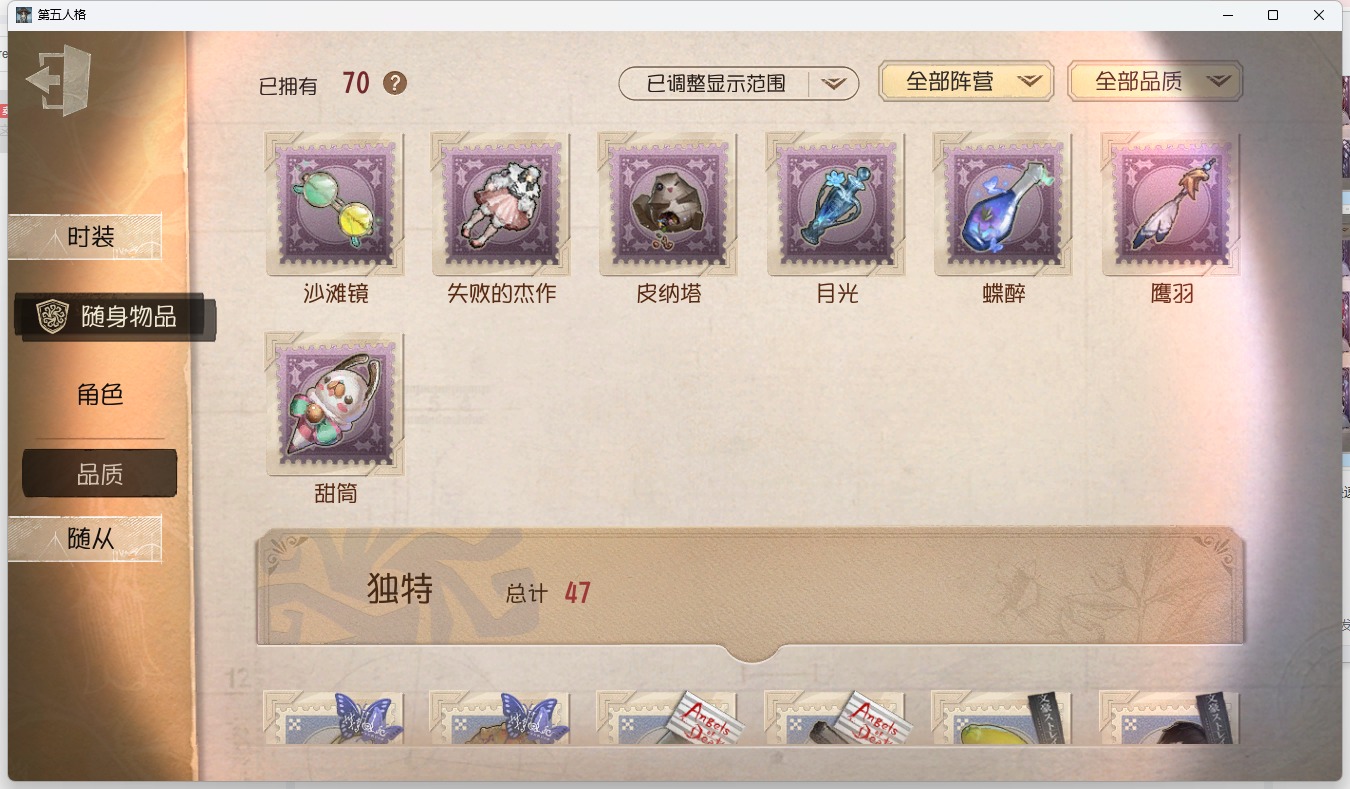The width and height of the screenshot is (1350, 789).
Task: Open the question mark help icon
Action: coord(395,83)
